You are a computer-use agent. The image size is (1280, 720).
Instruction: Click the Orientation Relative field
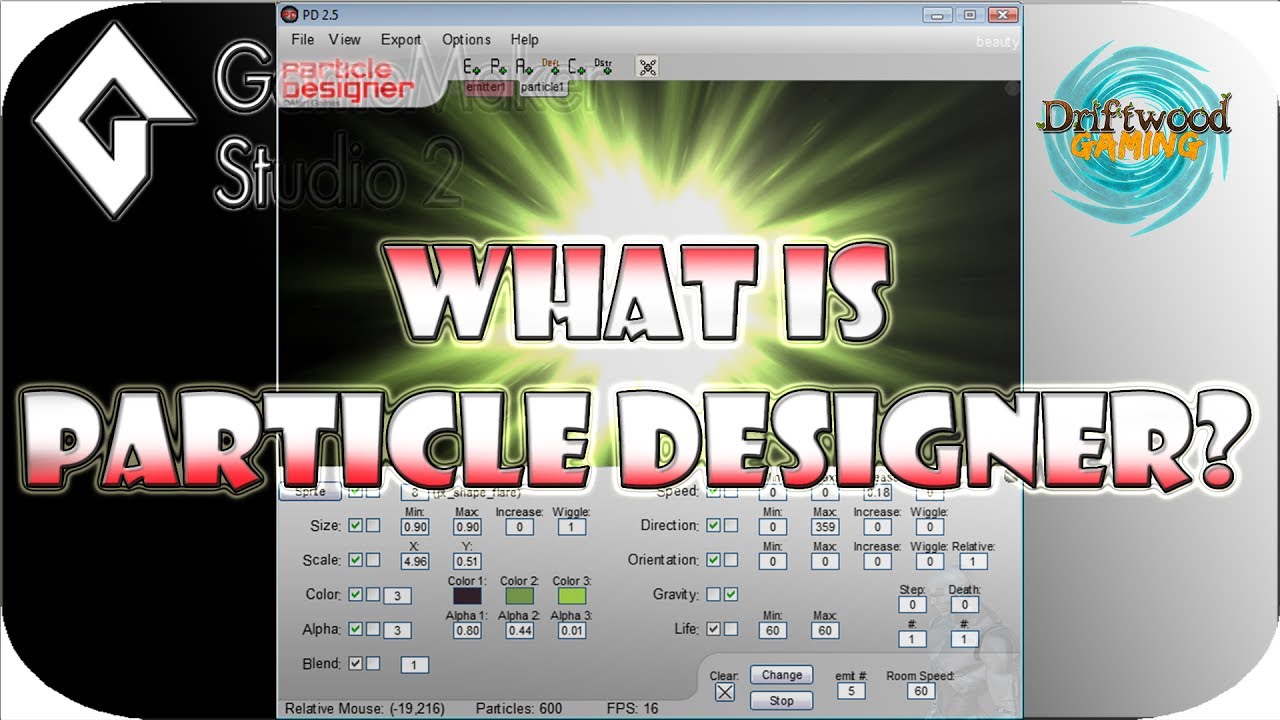tap(972, 561)
